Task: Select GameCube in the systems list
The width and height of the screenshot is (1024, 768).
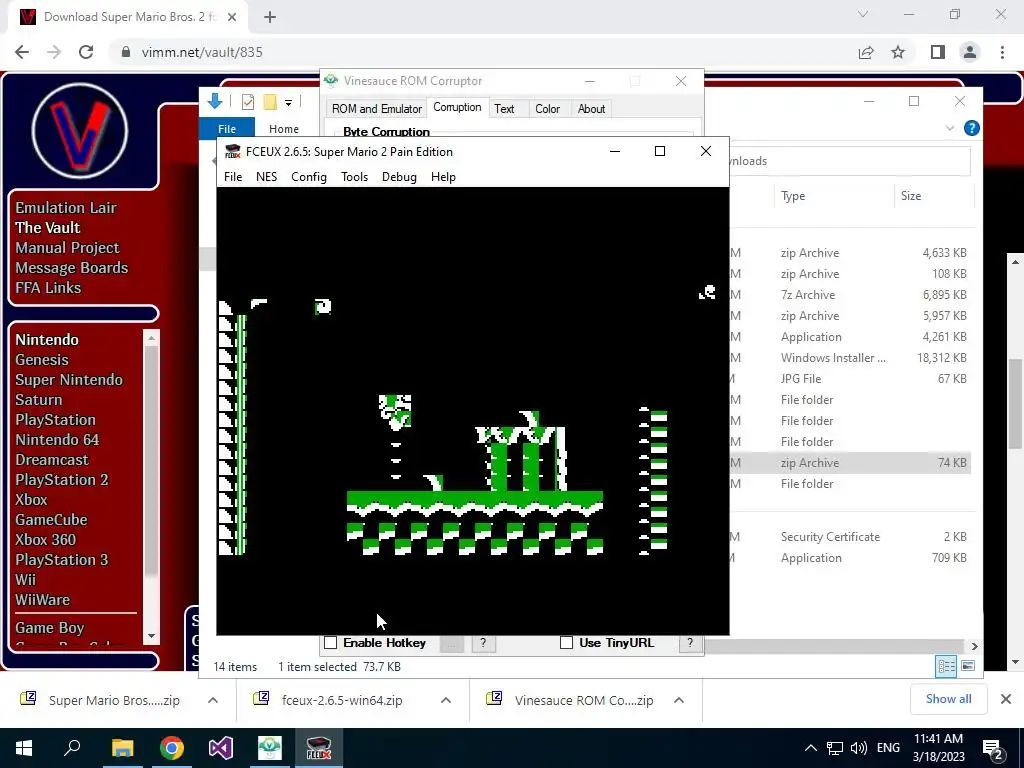Action: pos(51,520)
